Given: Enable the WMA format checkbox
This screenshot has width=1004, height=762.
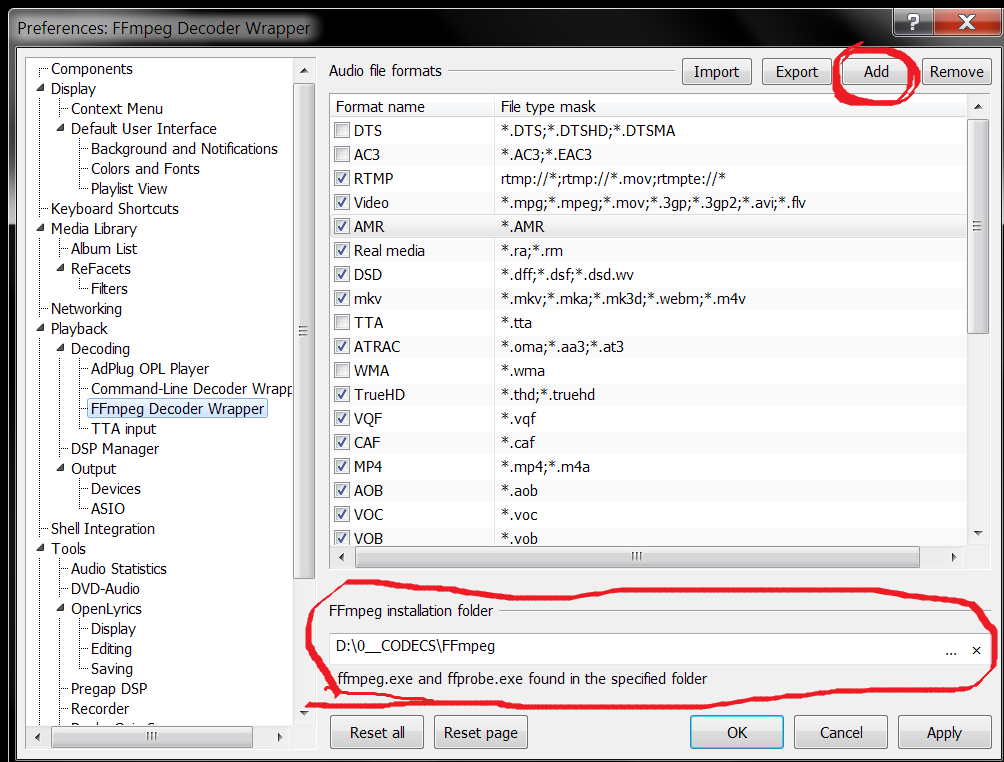Looking at the screenshot, I should (343, 371).
